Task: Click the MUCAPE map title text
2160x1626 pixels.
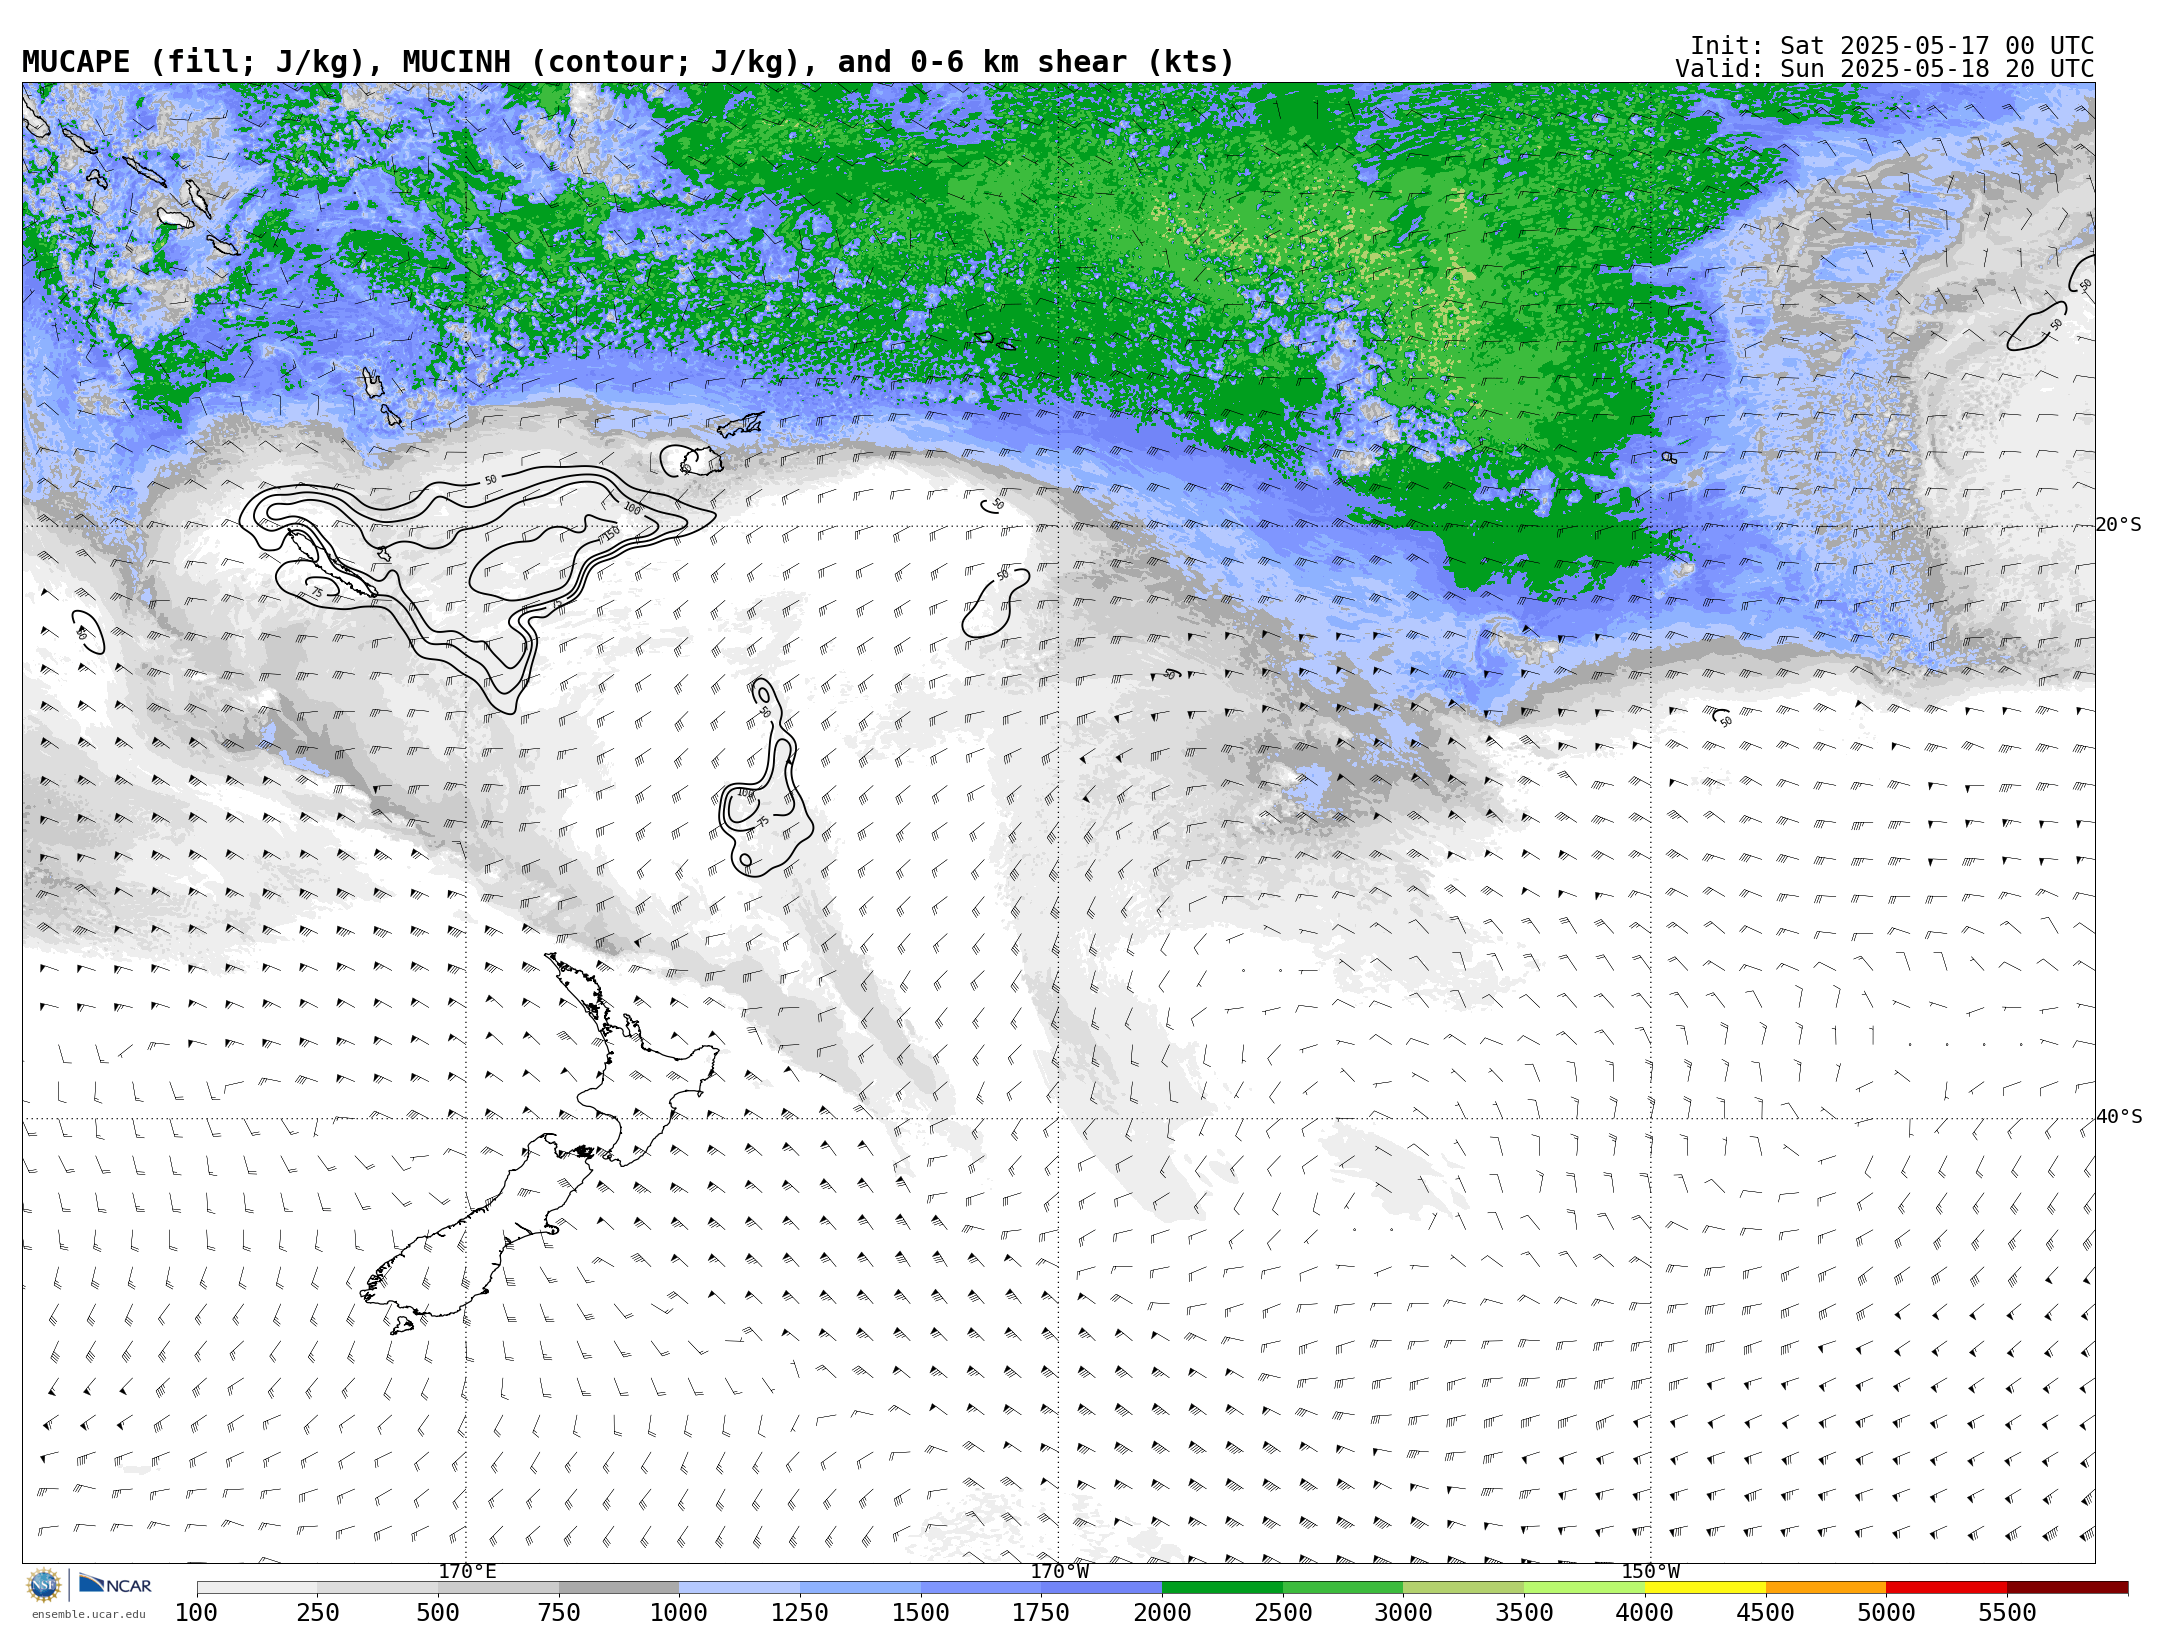Action: (628, 62)
